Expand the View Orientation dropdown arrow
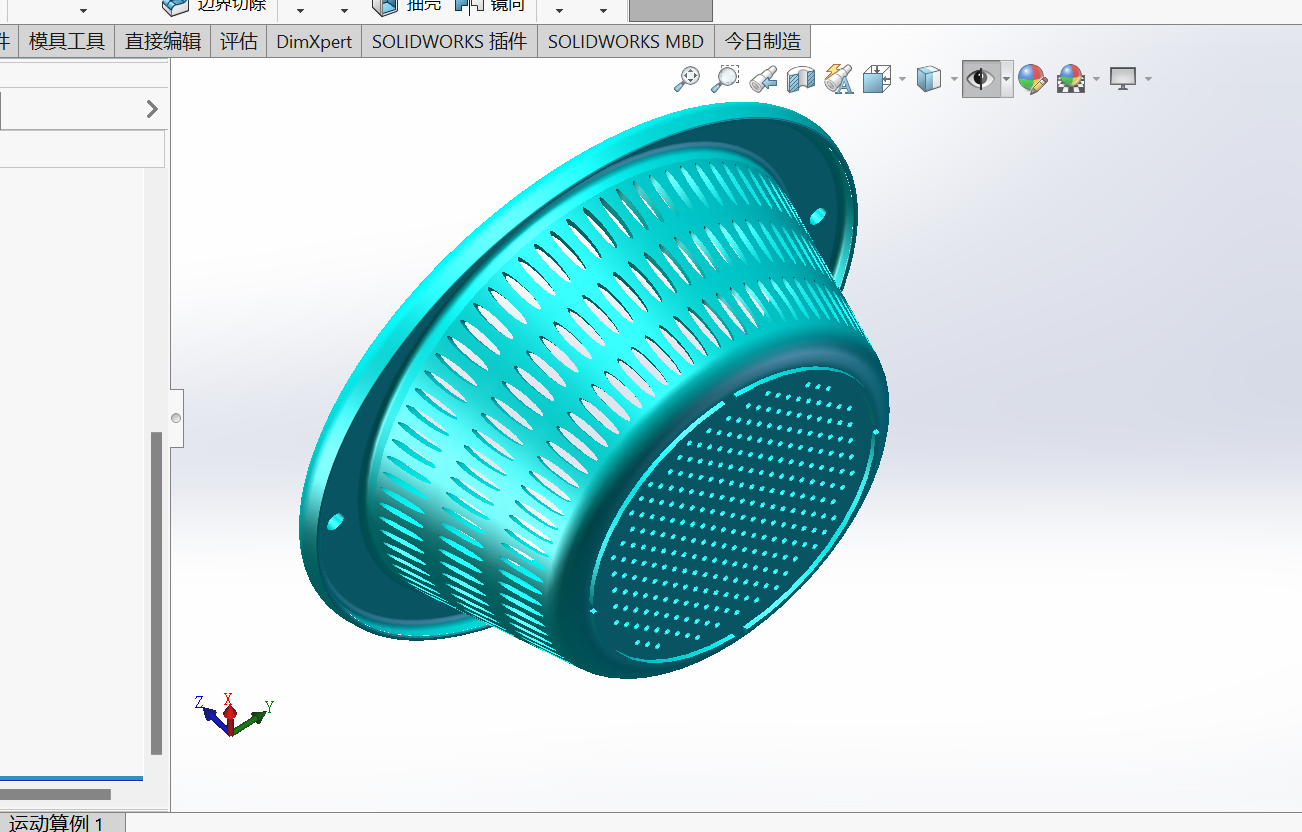This screenshot has height=832, width=1302. point(903,79)
